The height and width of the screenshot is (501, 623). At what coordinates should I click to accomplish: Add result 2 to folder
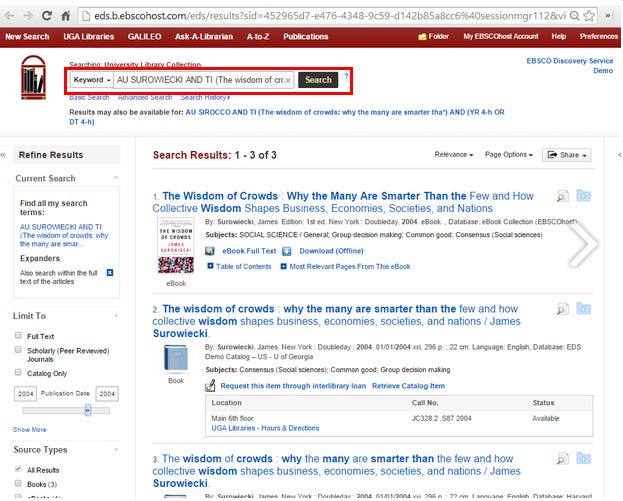[584, 308]
